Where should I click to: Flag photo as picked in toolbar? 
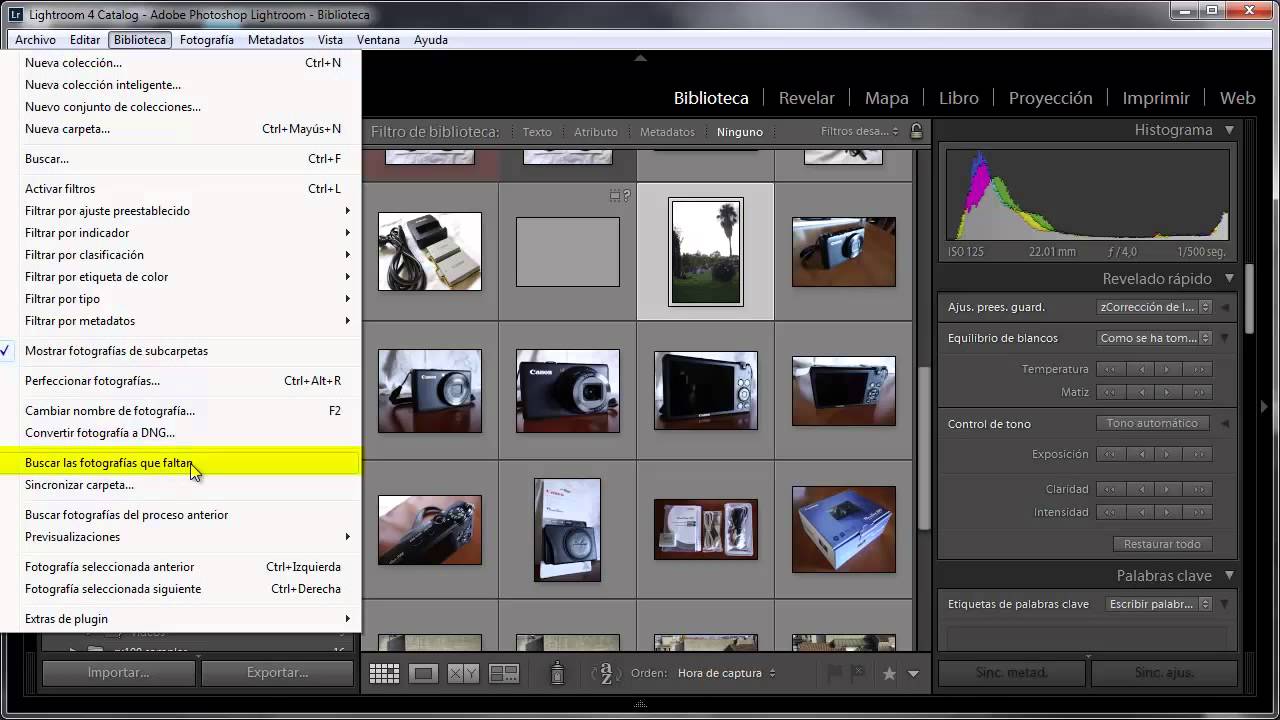(x=835, y=674)
